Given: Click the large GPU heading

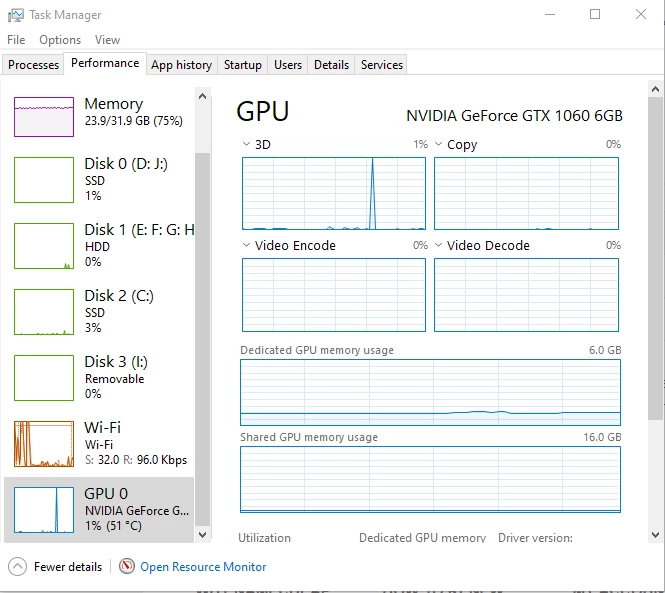Looking at the screenshot, I should click(x=263, y=112).
